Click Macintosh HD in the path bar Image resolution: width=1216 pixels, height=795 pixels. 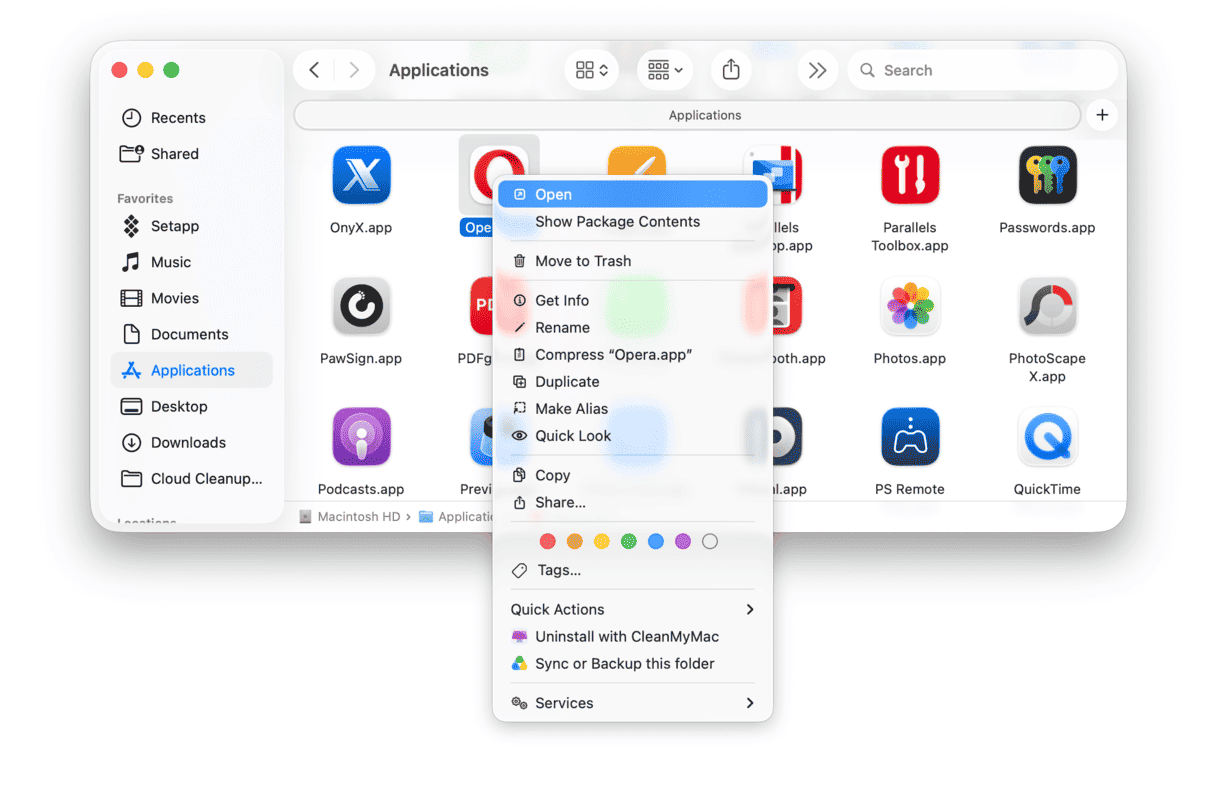pos(350,517)
